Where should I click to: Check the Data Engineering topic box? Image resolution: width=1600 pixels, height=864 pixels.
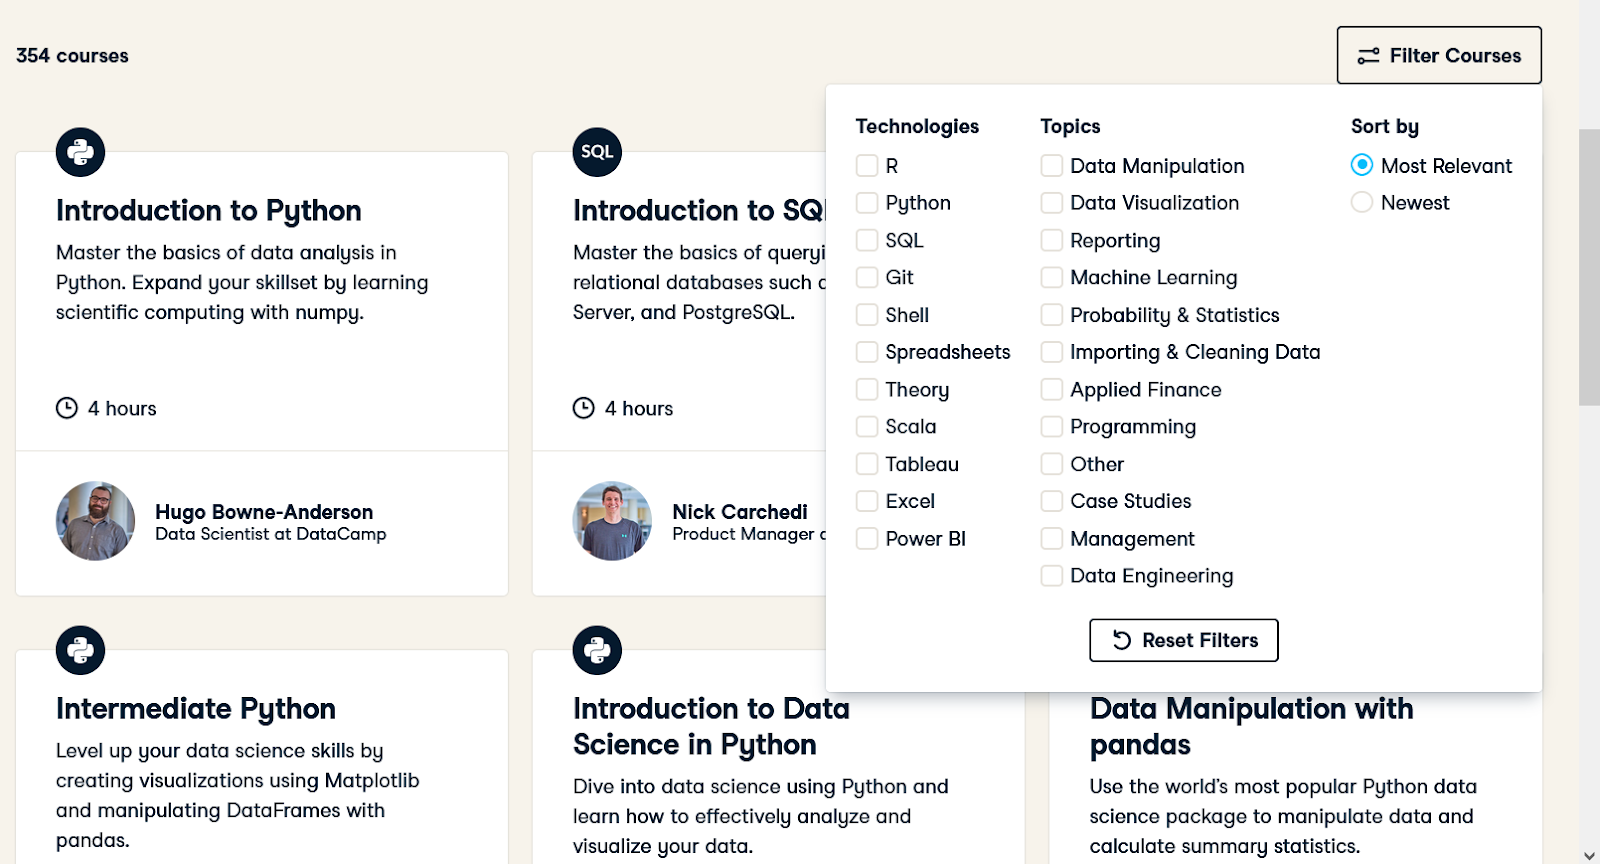pyautogui.click(x=1052, y=576)
